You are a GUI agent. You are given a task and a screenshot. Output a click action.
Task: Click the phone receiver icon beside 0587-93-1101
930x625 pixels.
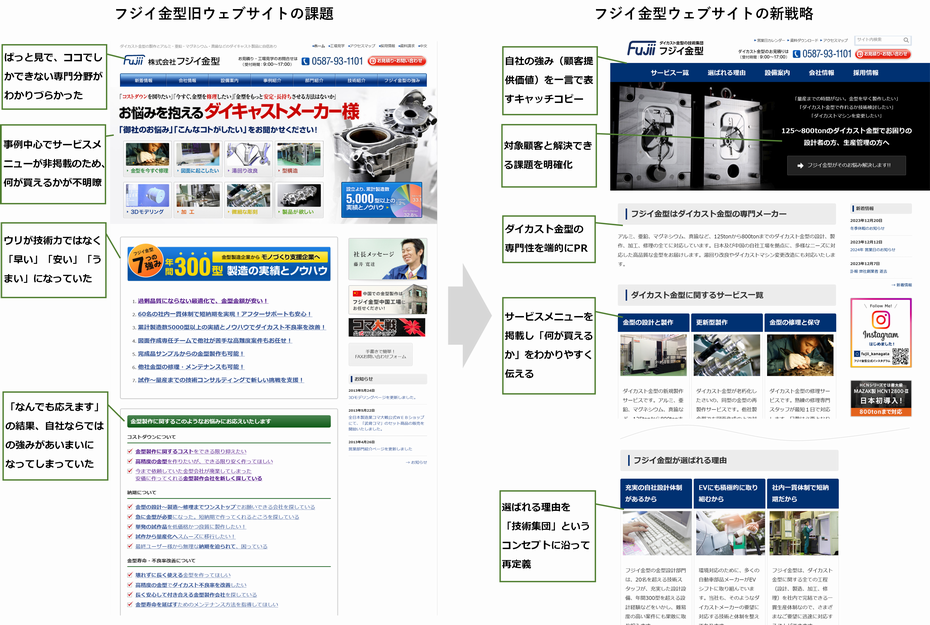click(795, 53)
